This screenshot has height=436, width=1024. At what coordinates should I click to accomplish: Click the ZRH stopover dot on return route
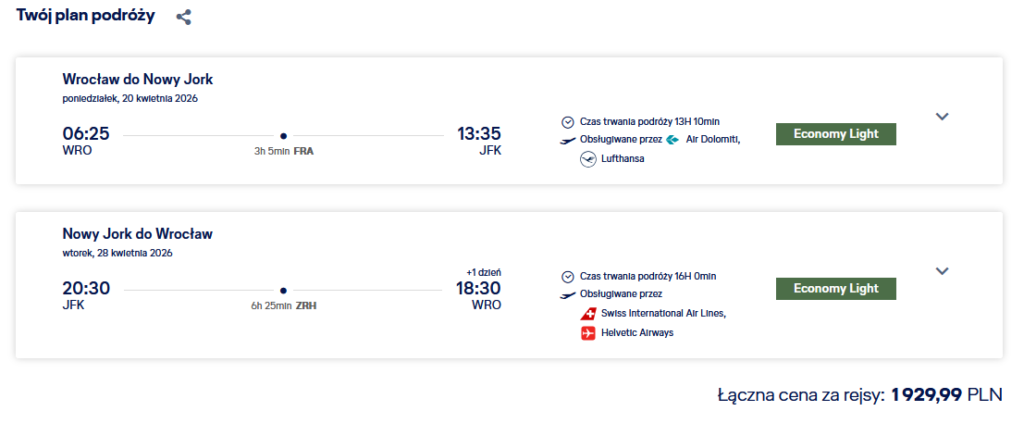pos(283,290)
